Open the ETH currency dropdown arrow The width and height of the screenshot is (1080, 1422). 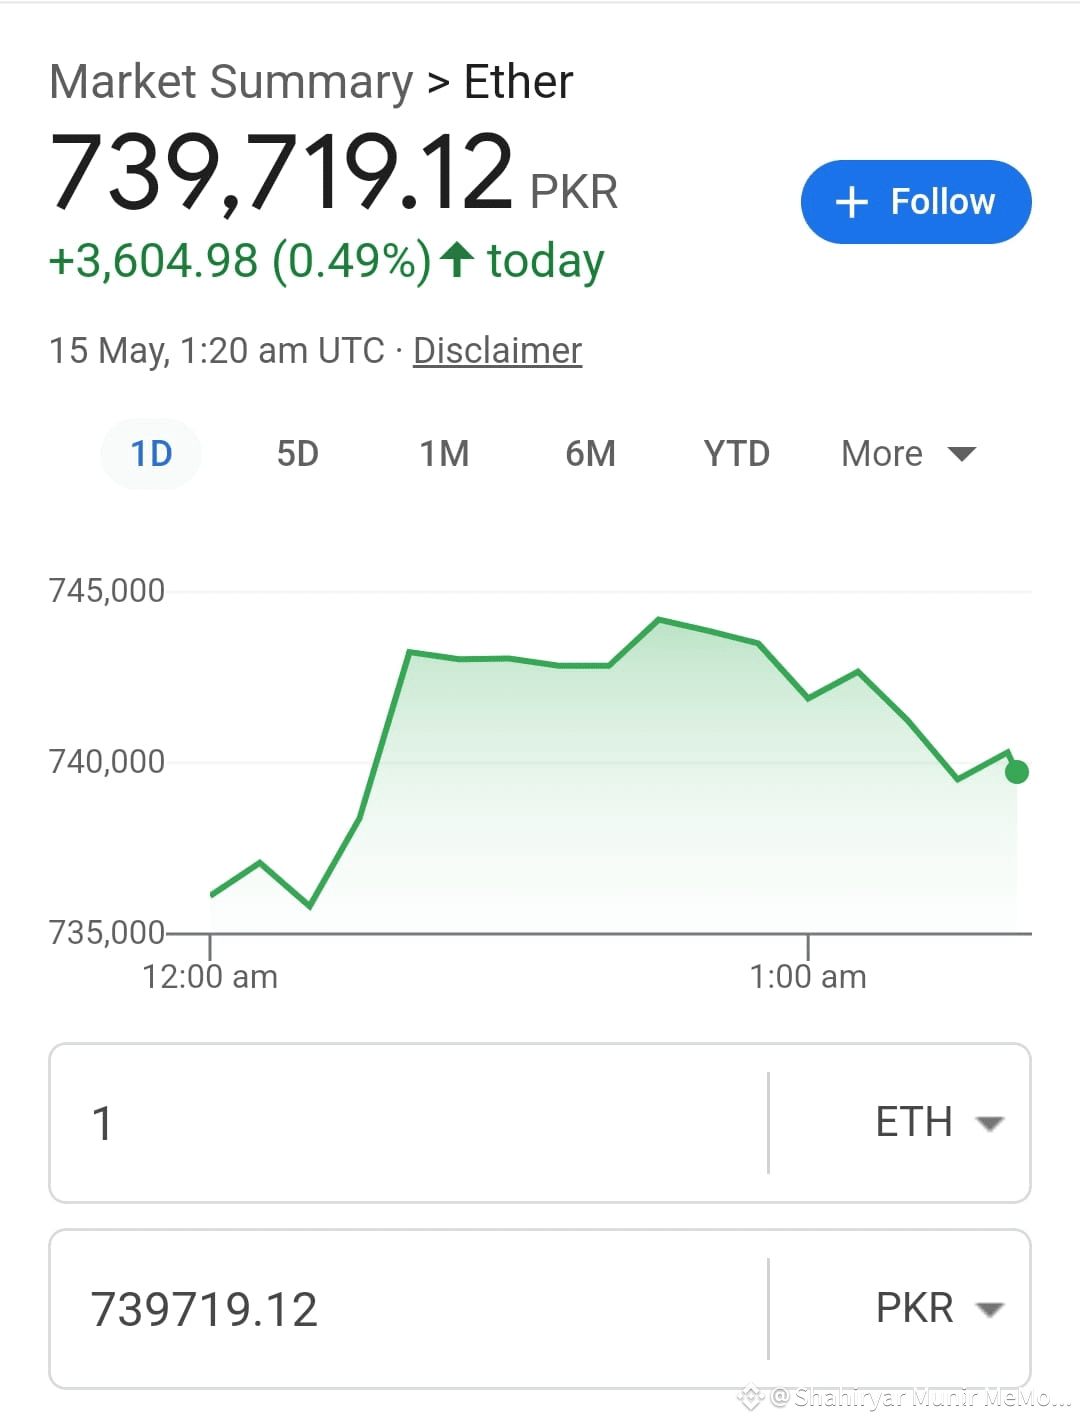tap(989, 1123)
